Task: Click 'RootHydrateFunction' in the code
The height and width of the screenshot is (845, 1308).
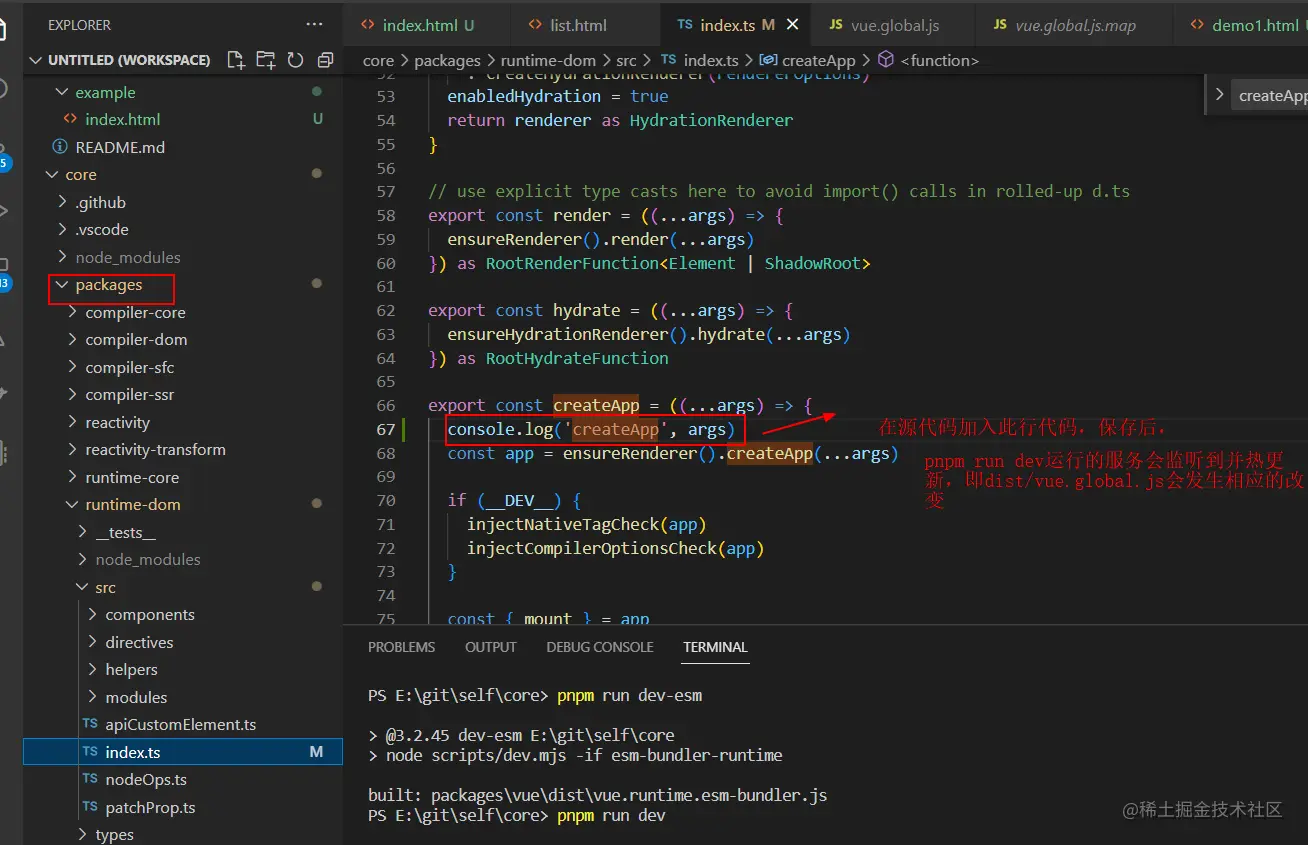Action: [577, 358]
